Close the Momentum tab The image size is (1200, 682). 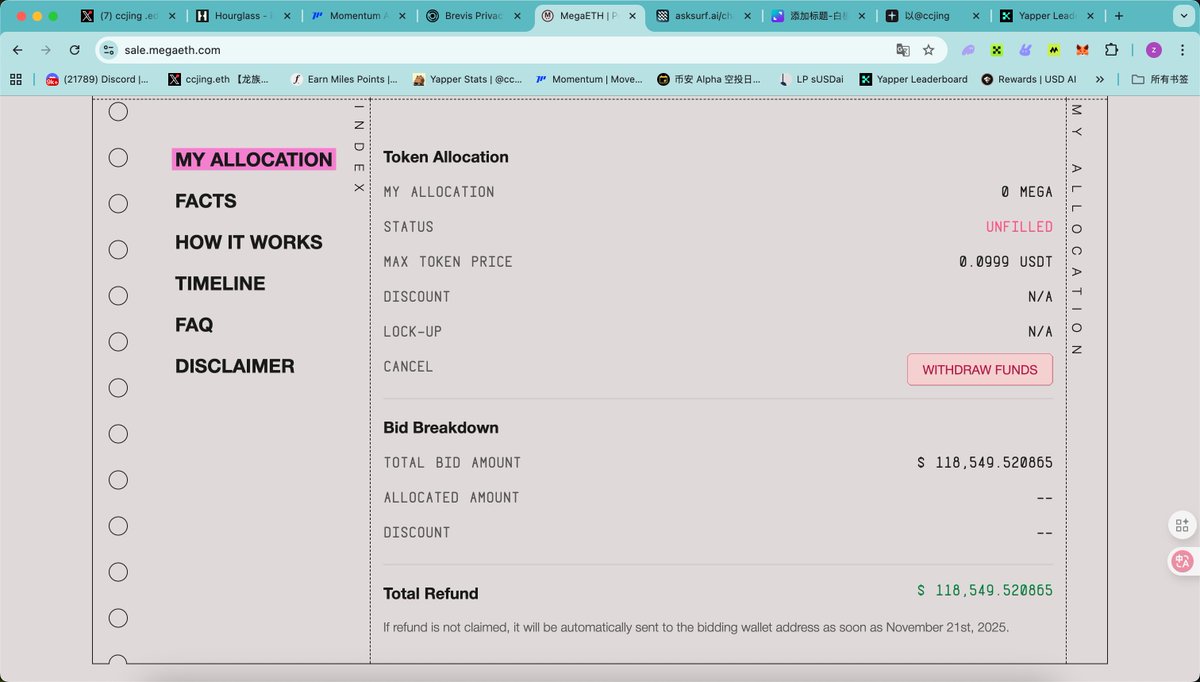[402, 16]
